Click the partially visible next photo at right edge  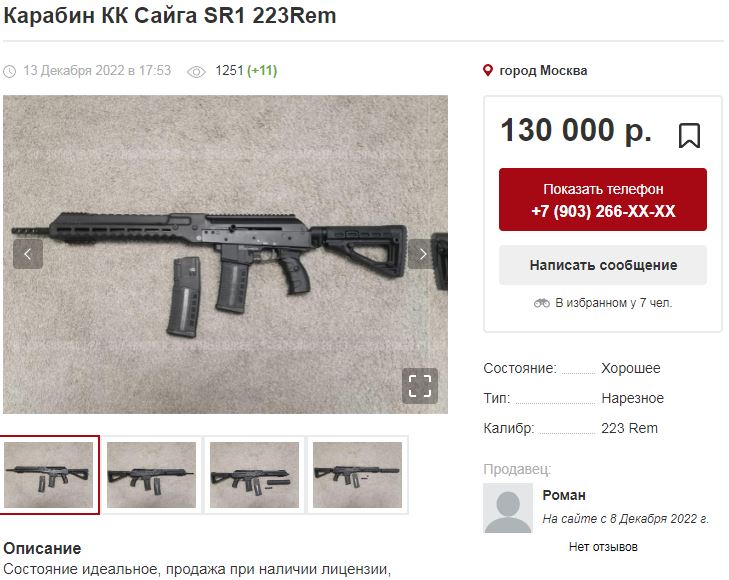(x=440, y=260)
